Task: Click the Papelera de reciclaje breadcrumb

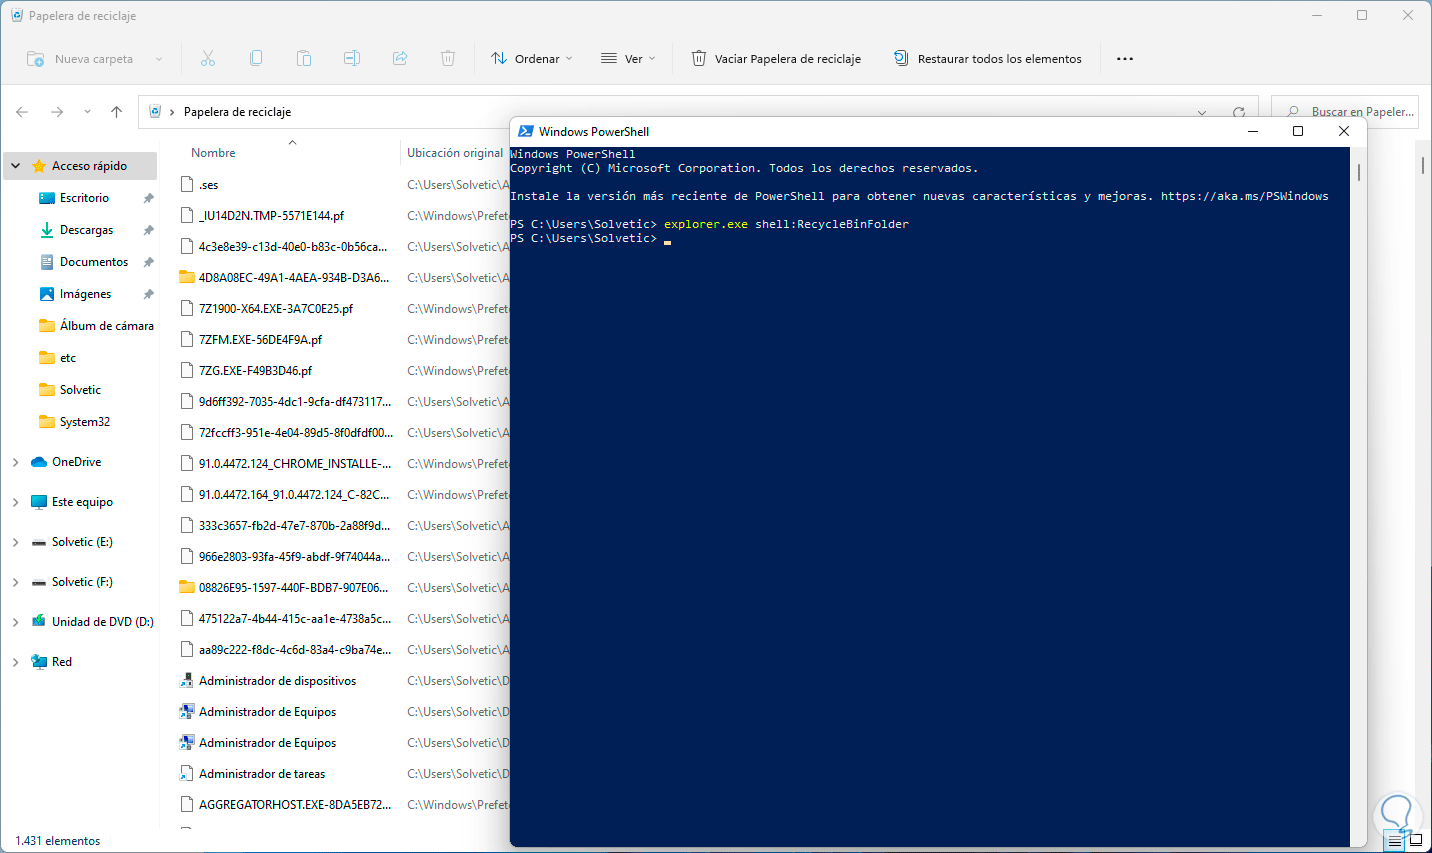Action: click(x=237, y=112)
